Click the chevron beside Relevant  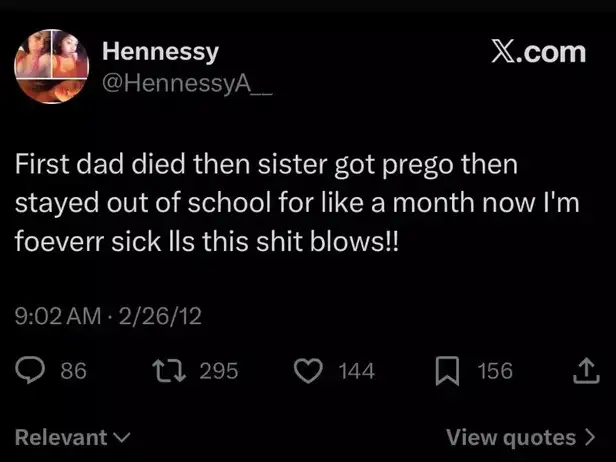coord(123,437)
